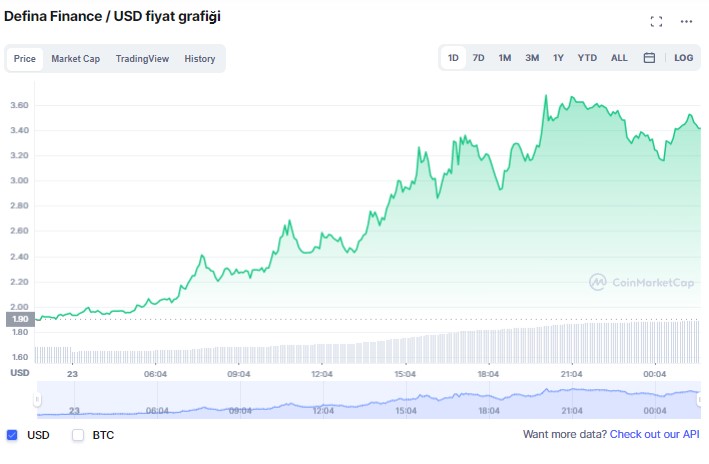The image size is (709, 464).
Task: Select the ALL time range
Action: click(619, 58)
